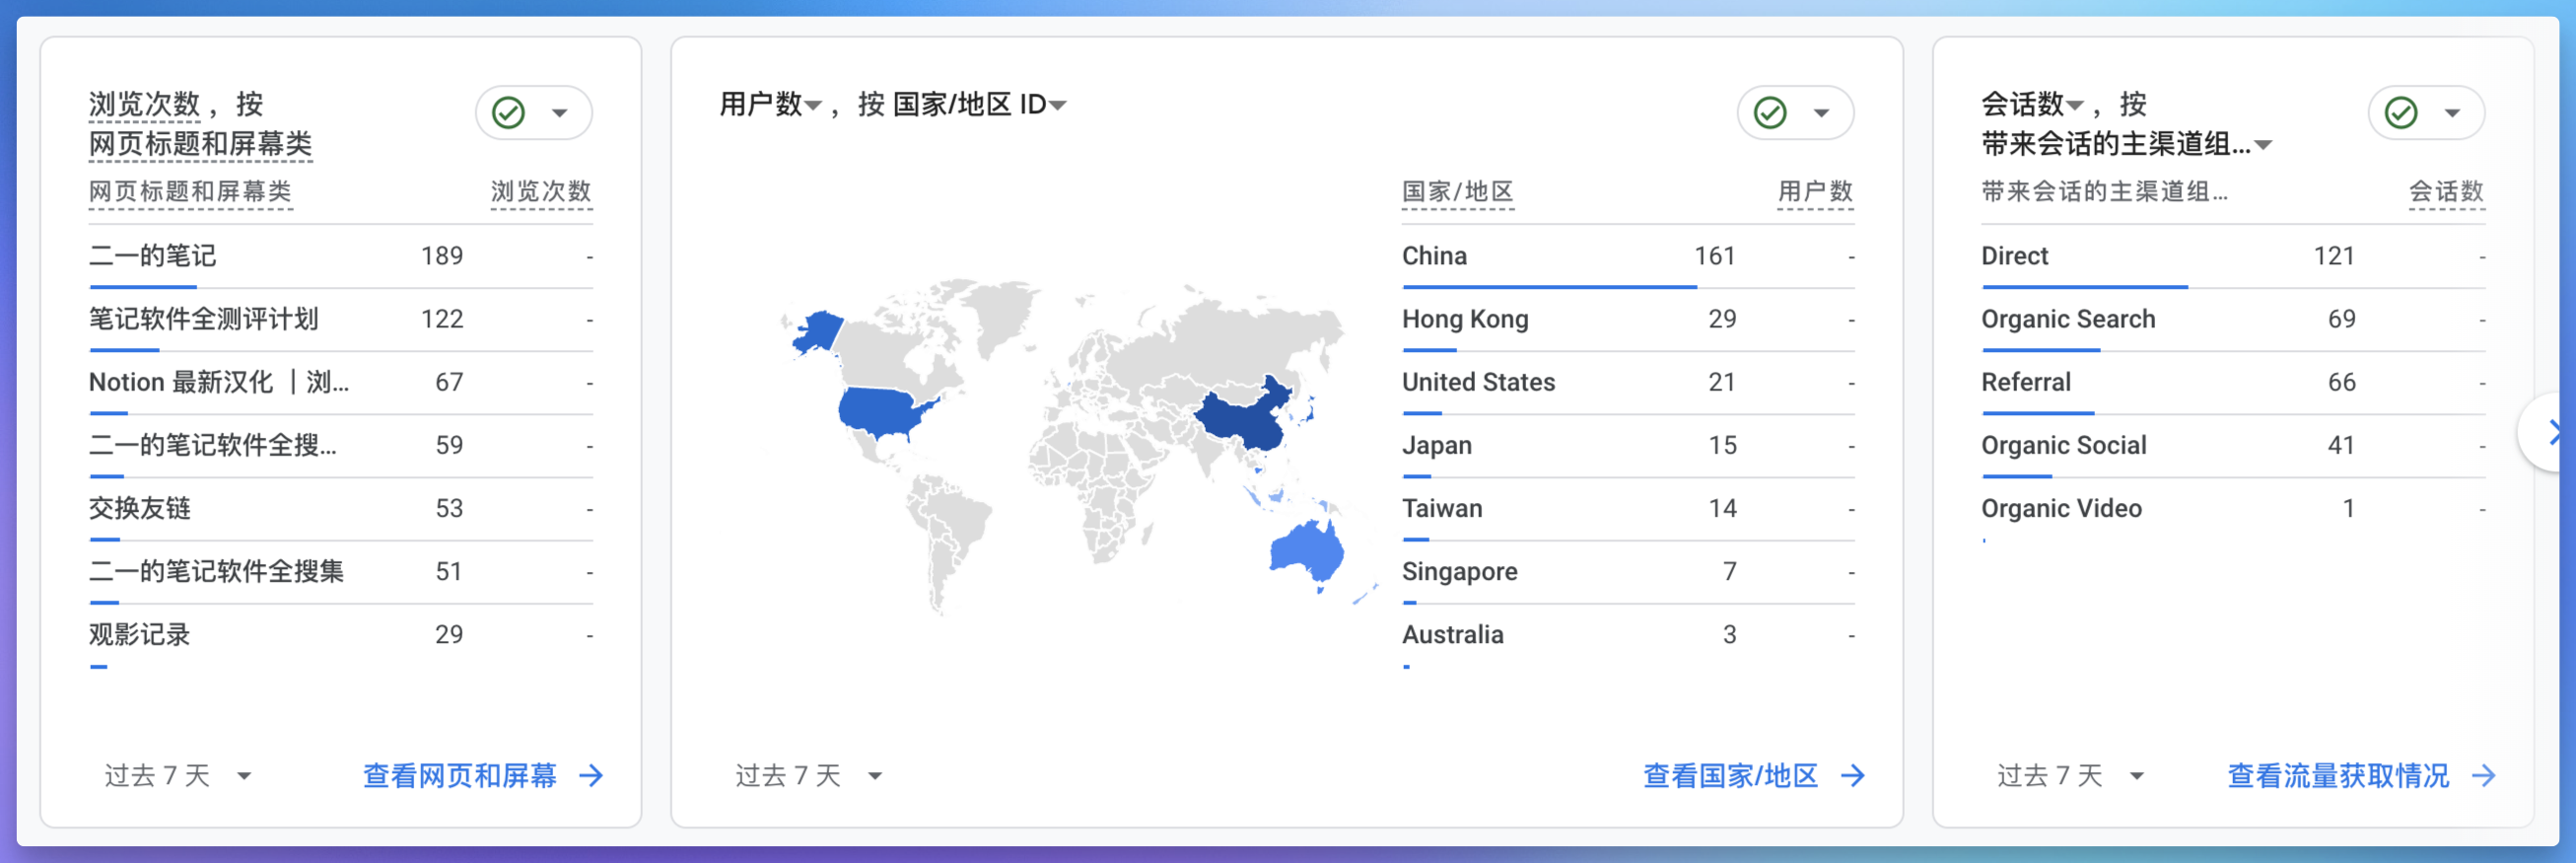
Task: Select the United States row
Action: [x=1628, y=382]
